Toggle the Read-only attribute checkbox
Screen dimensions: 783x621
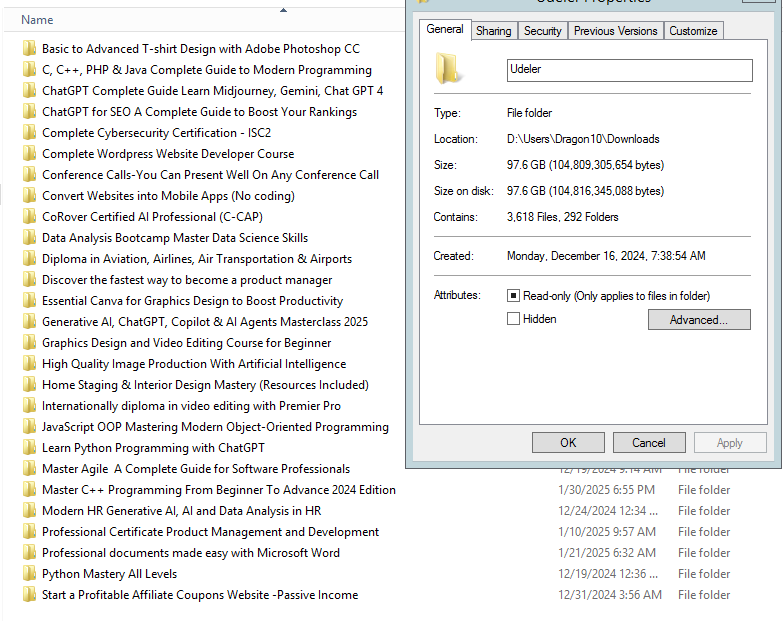click(x=513, y=296)
